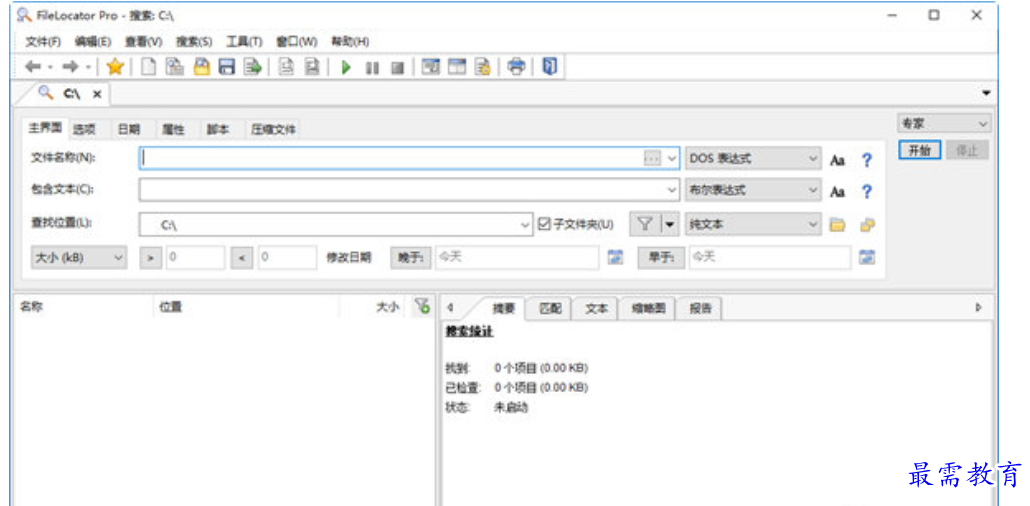Open the tab list arrow at far right
This screenshot has width=1030, height=506.
pyautogui.click(x=985, y=93)
